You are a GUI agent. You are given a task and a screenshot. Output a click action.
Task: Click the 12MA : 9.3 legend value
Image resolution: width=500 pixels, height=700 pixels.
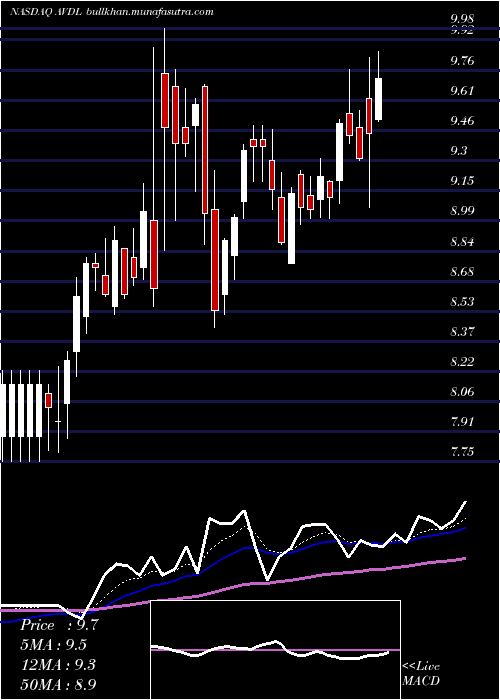coord(58,664)
